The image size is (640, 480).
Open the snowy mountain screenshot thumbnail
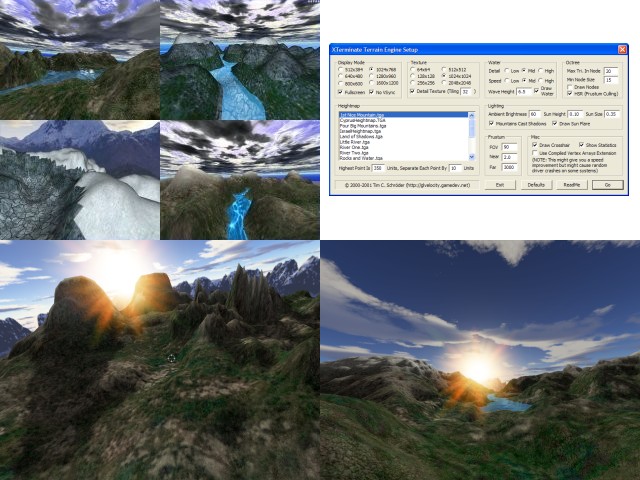click(80, 180)
